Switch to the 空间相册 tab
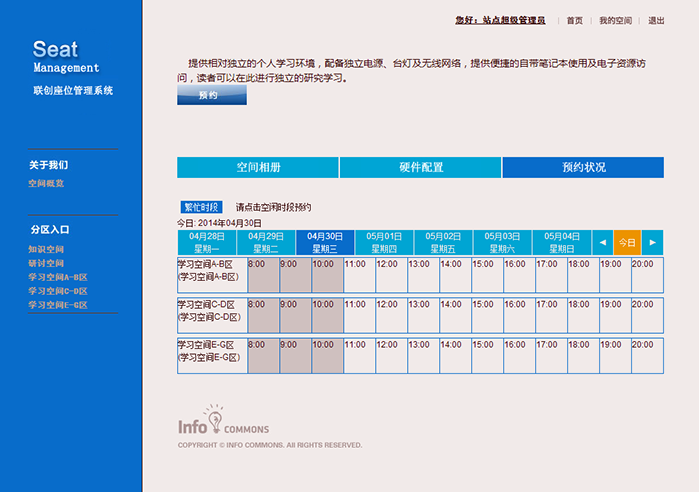This screenshot has width=699, height=492. [258, 167]
